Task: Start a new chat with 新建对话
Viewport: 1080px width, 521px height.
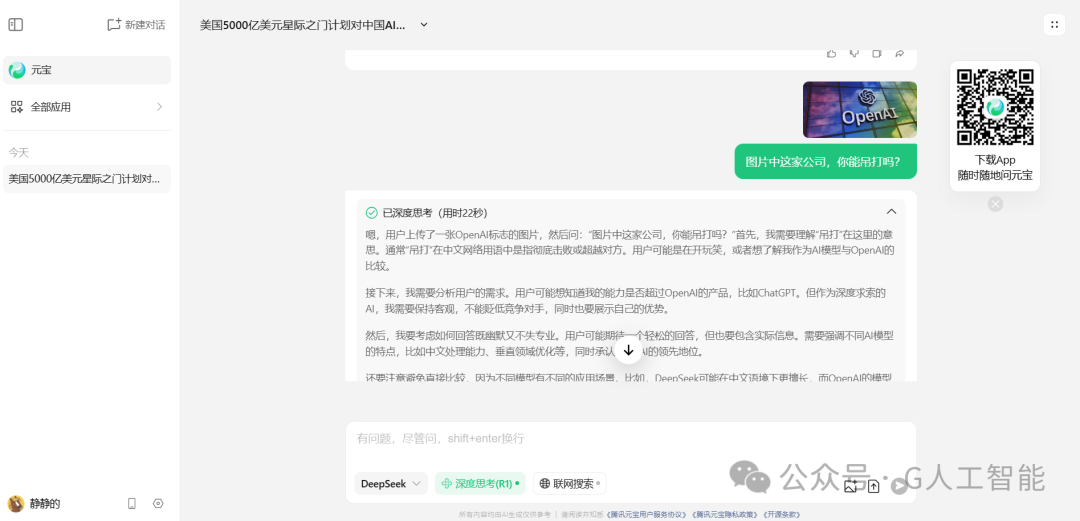Action: [x=136, y=25]
